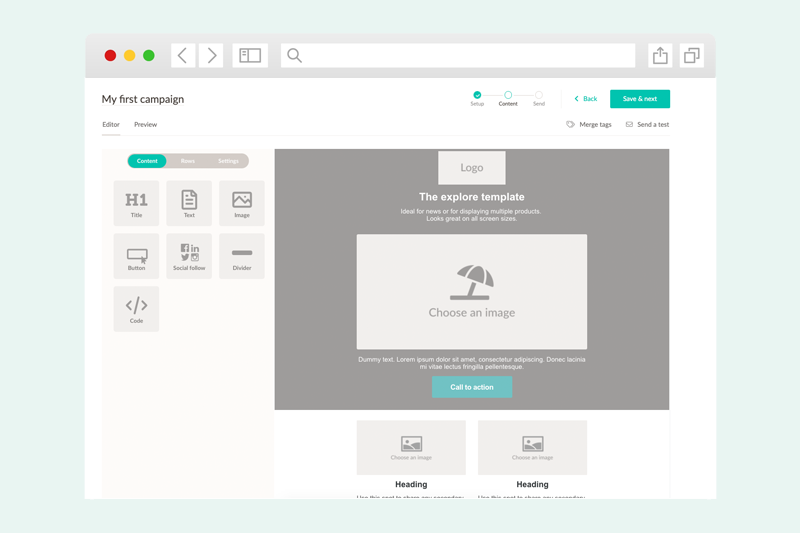
Task: Jump to the Setup progress step
Action: (477, 98)
